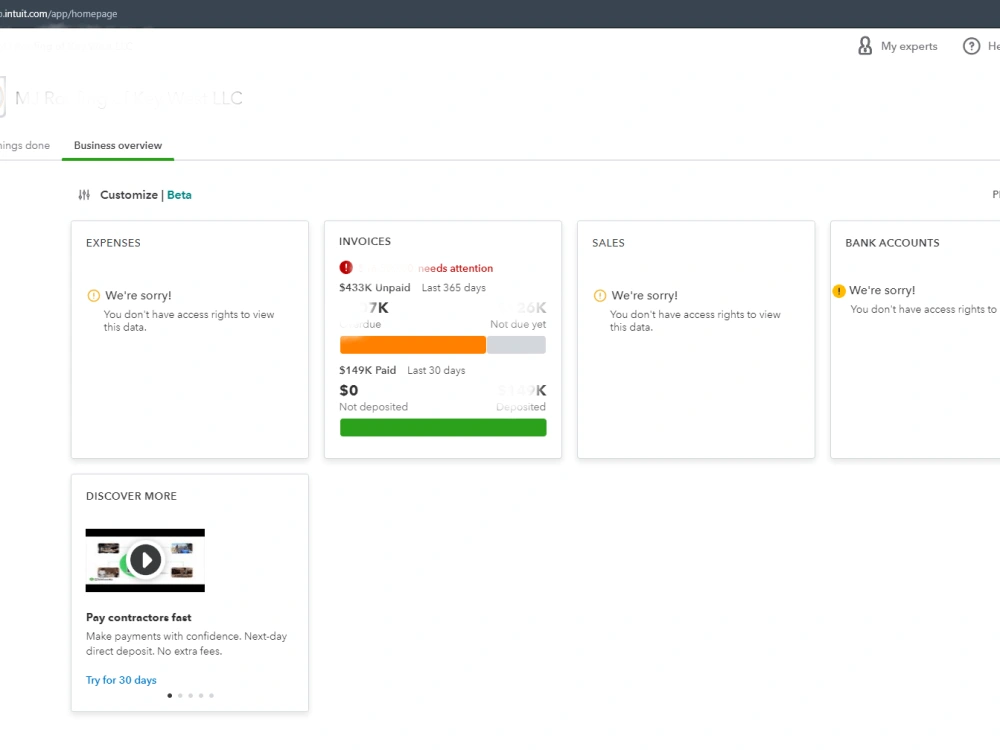Click the Not deposited label
Viewport: 1000px width, 750px height.
tap(373, 407)
